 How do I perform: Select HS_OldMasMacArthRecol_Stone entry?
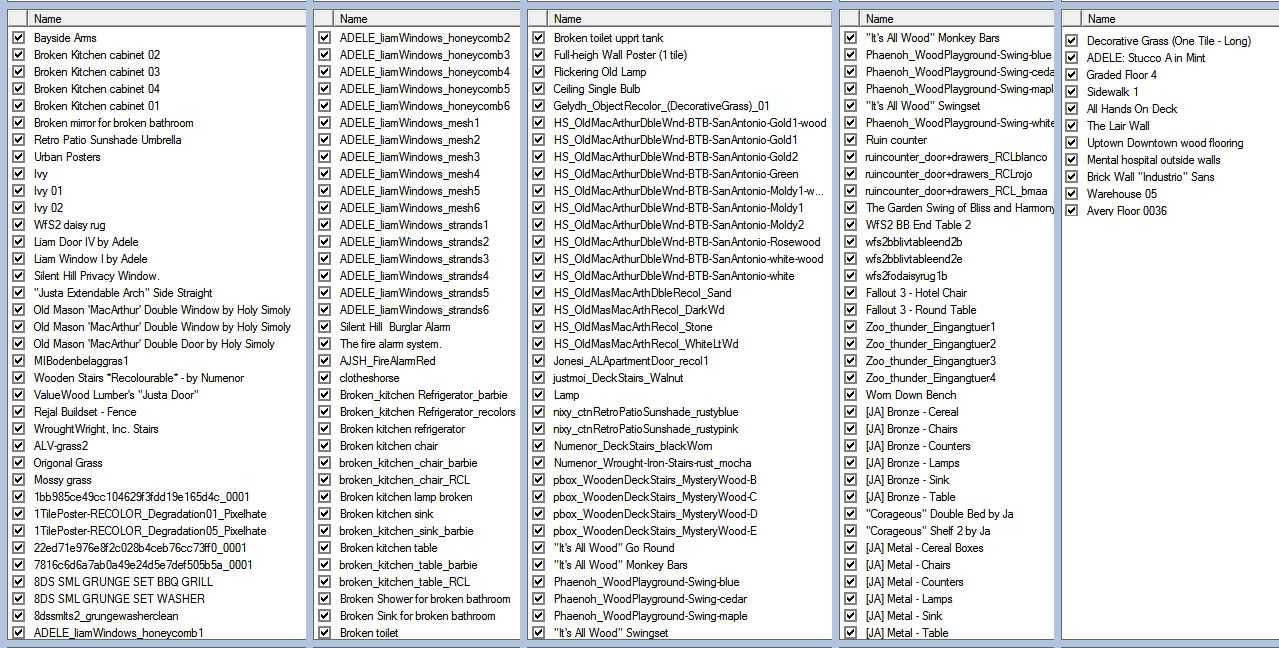pyautogui.click(x=633, y=327)
